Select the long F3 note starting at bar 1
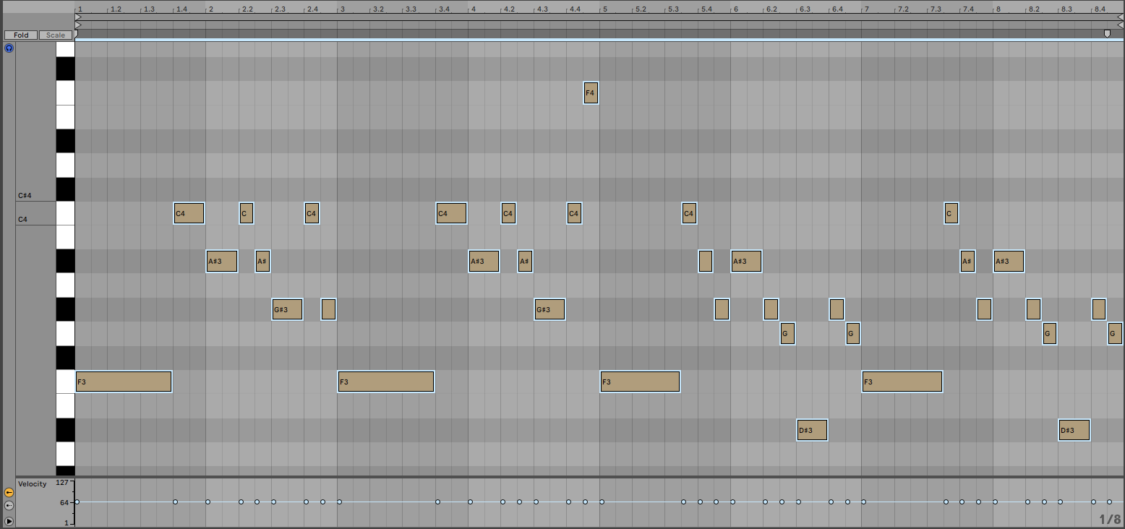 123,381
